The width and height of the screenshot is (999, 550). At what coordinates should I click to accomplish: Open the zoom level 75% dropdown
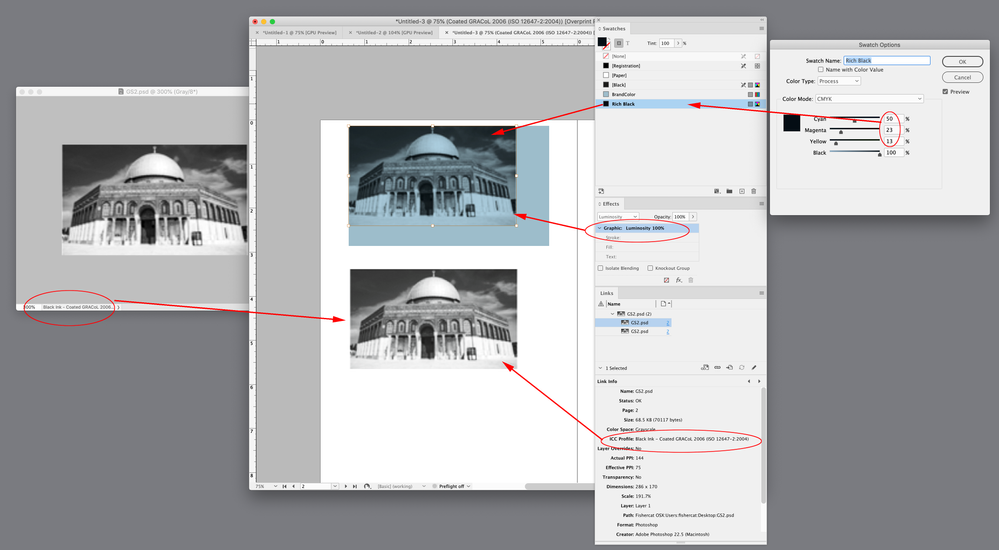275,486
